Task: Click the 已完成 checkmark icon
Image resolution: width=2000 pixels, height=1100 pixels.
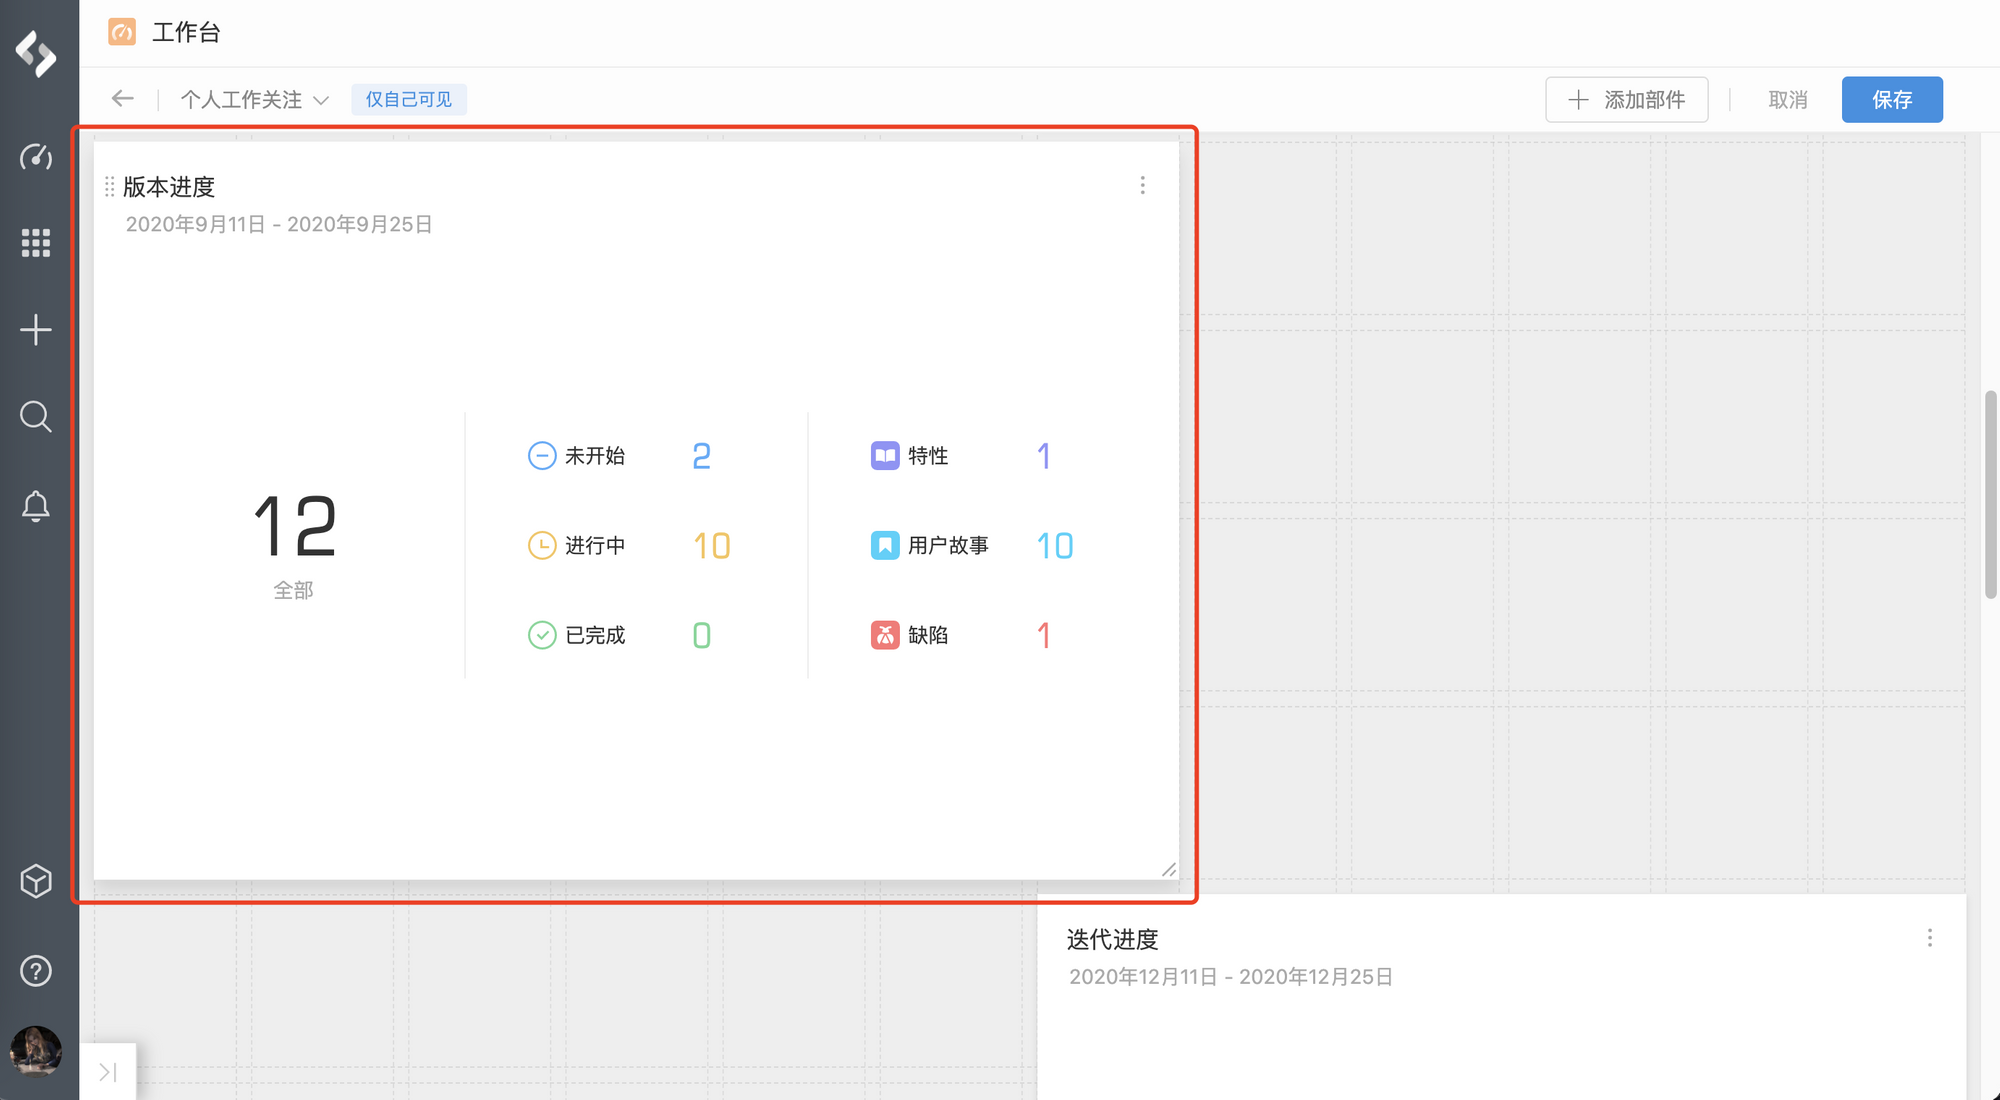Action: pos(542,635)
